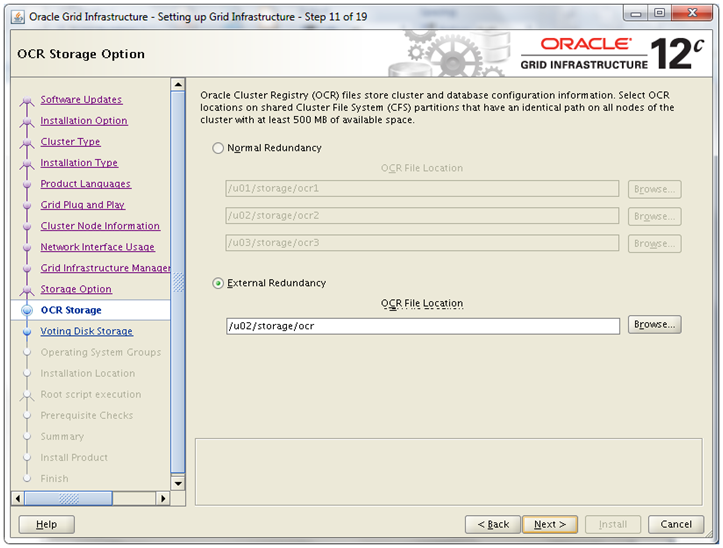Click the /u01/storage/ocr1 location field
This screenshot has width=723, height=548.
tap(422, 189)
